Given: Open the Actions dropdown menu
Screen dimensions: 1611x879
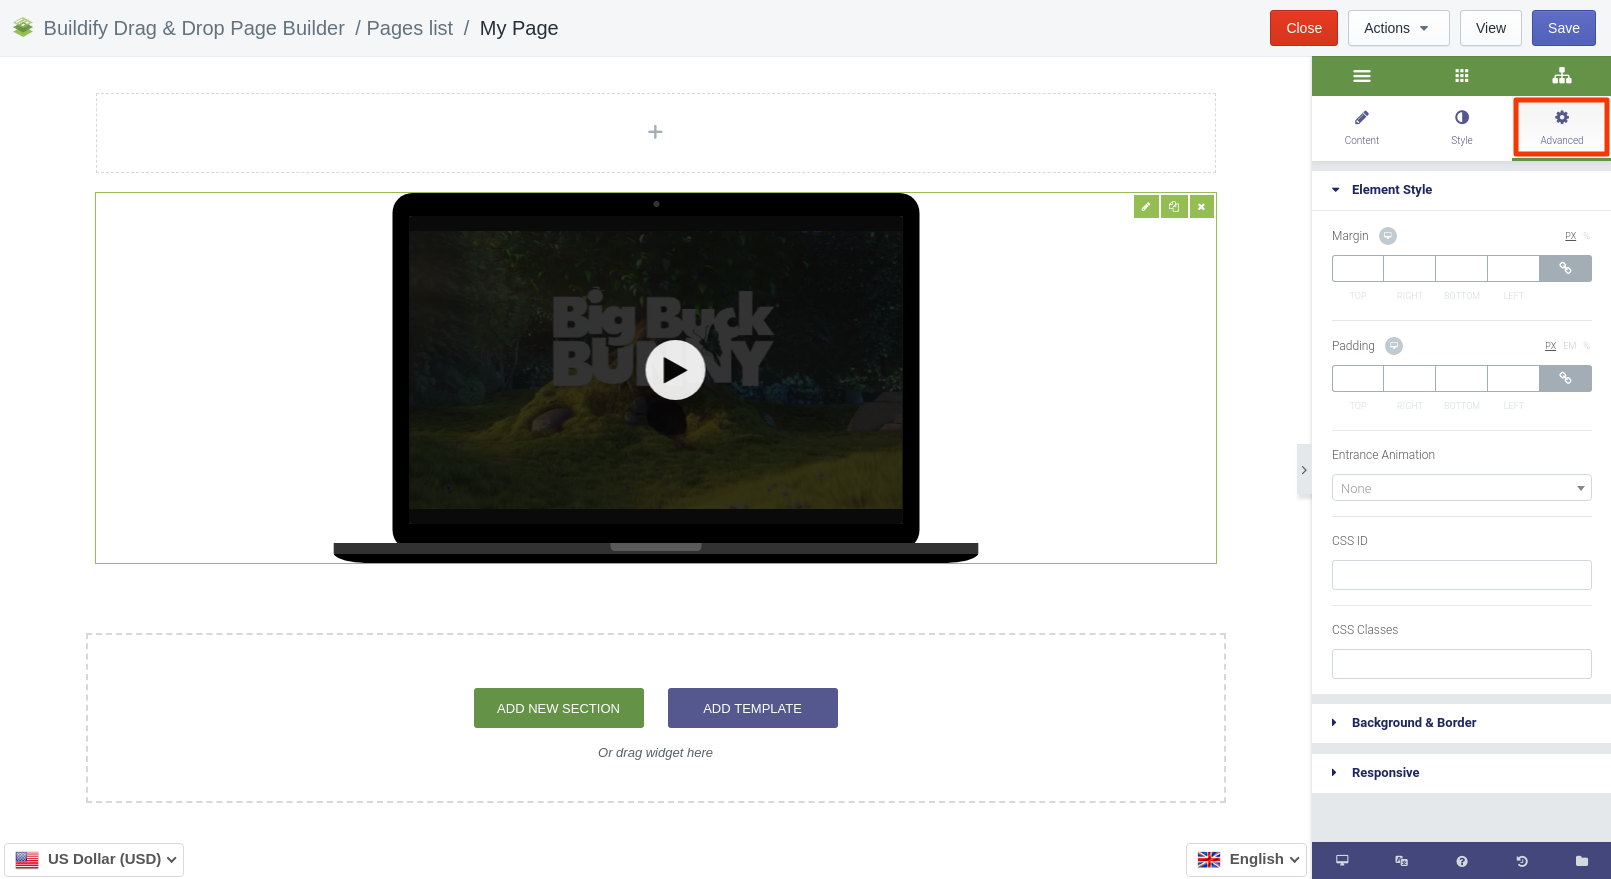Looking at the screenshot, I should [1398, 28].
